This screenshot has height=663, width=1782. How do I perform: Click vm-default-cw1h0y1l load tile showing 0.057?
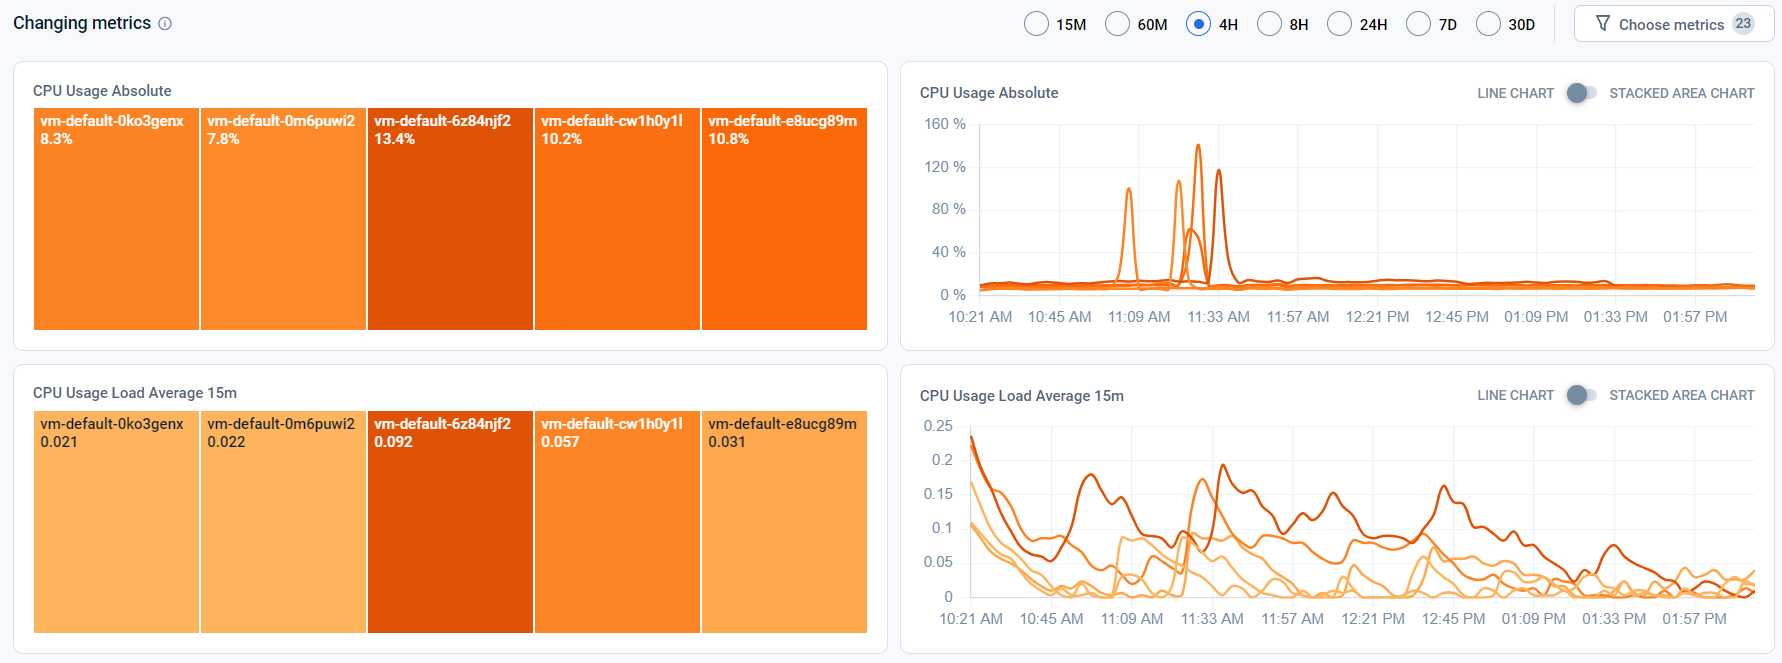pyautogui.click(x=617, y=522)
